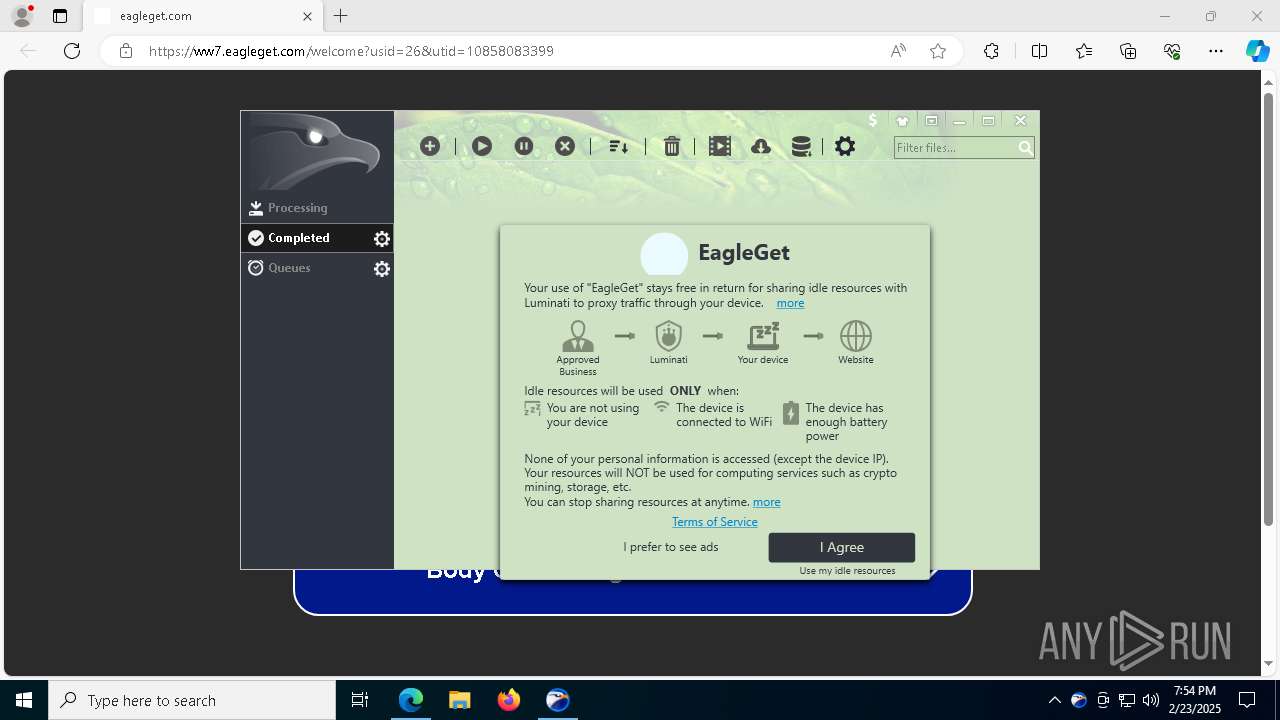Open Firefox from the taskbar
Image resolution: width=1280 pixels, height=720 pixels.
pos(509,700)
